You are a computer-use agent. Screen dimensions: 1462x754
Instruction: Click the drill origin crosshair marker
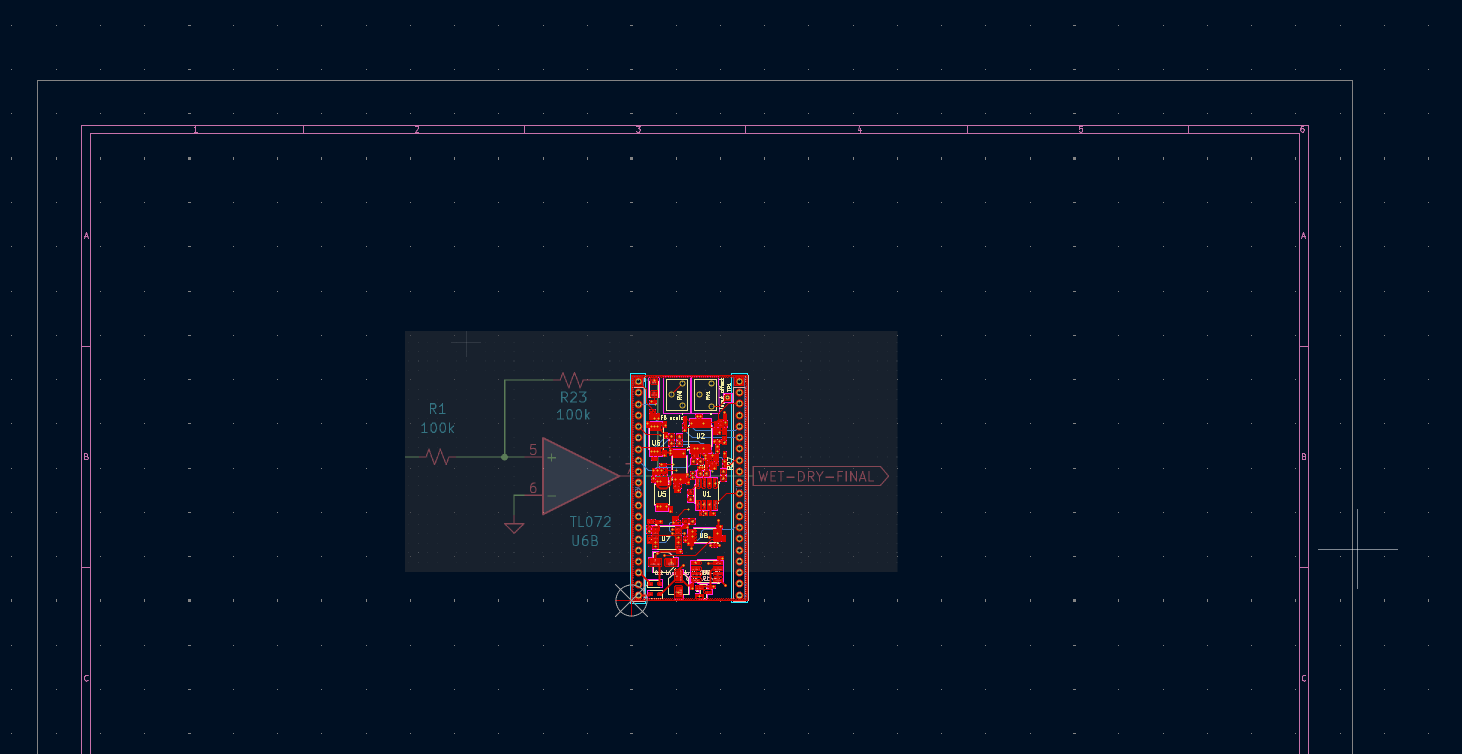(631, 601)
